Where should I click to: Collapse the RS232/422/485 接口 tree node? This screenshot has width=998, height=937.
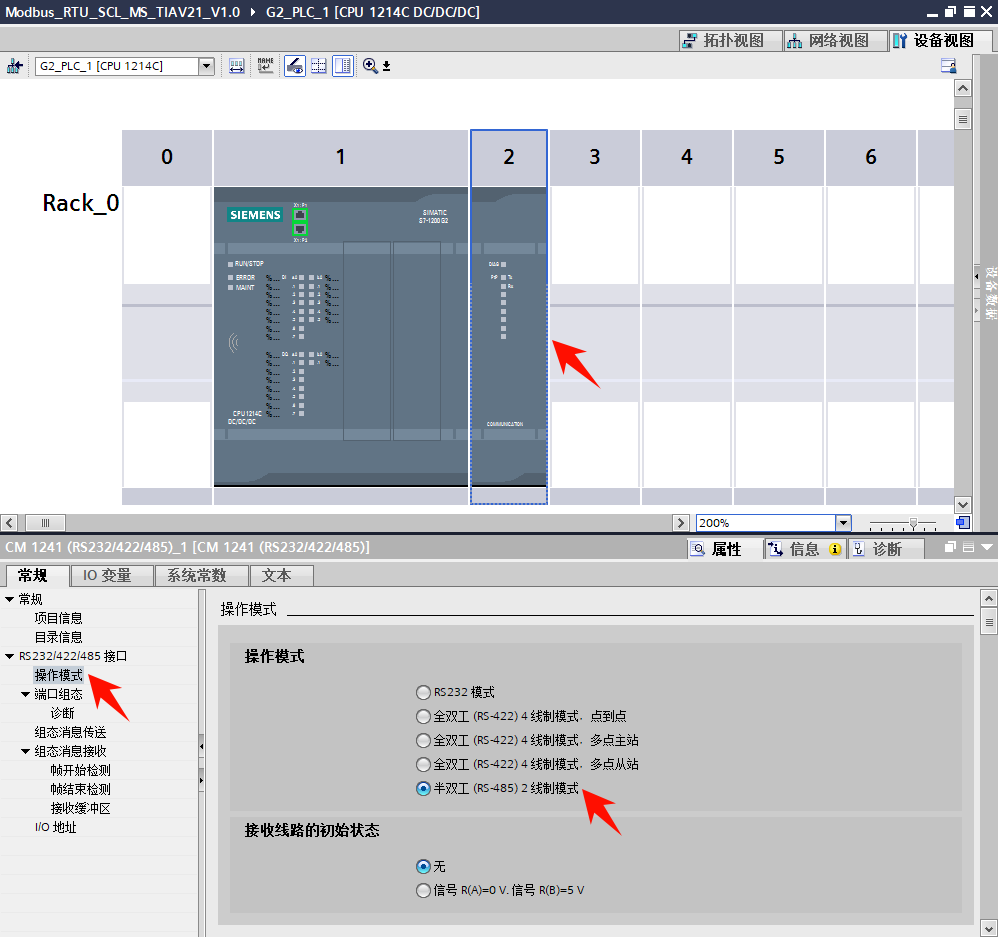point(10,656)
